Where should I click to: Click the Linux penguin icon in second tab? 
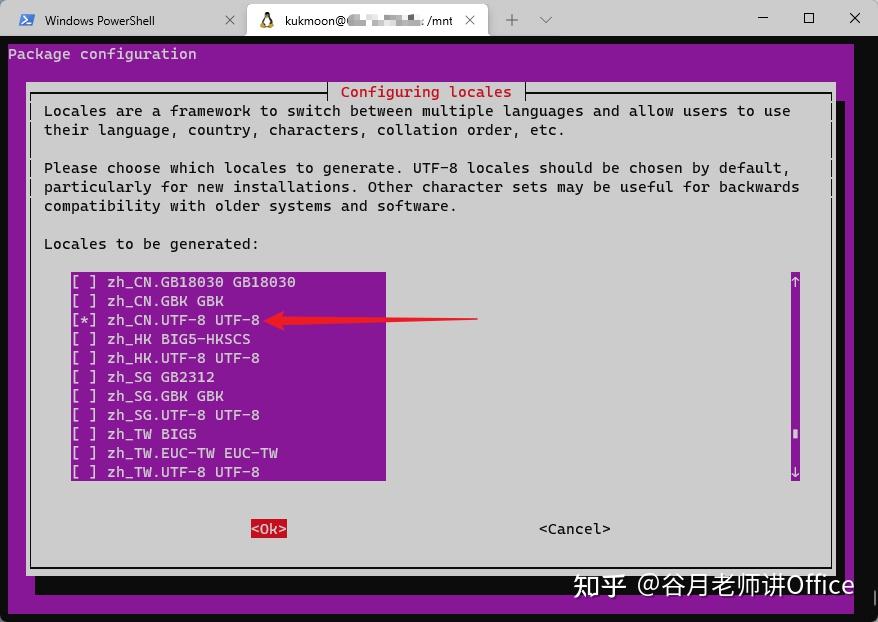267,20
